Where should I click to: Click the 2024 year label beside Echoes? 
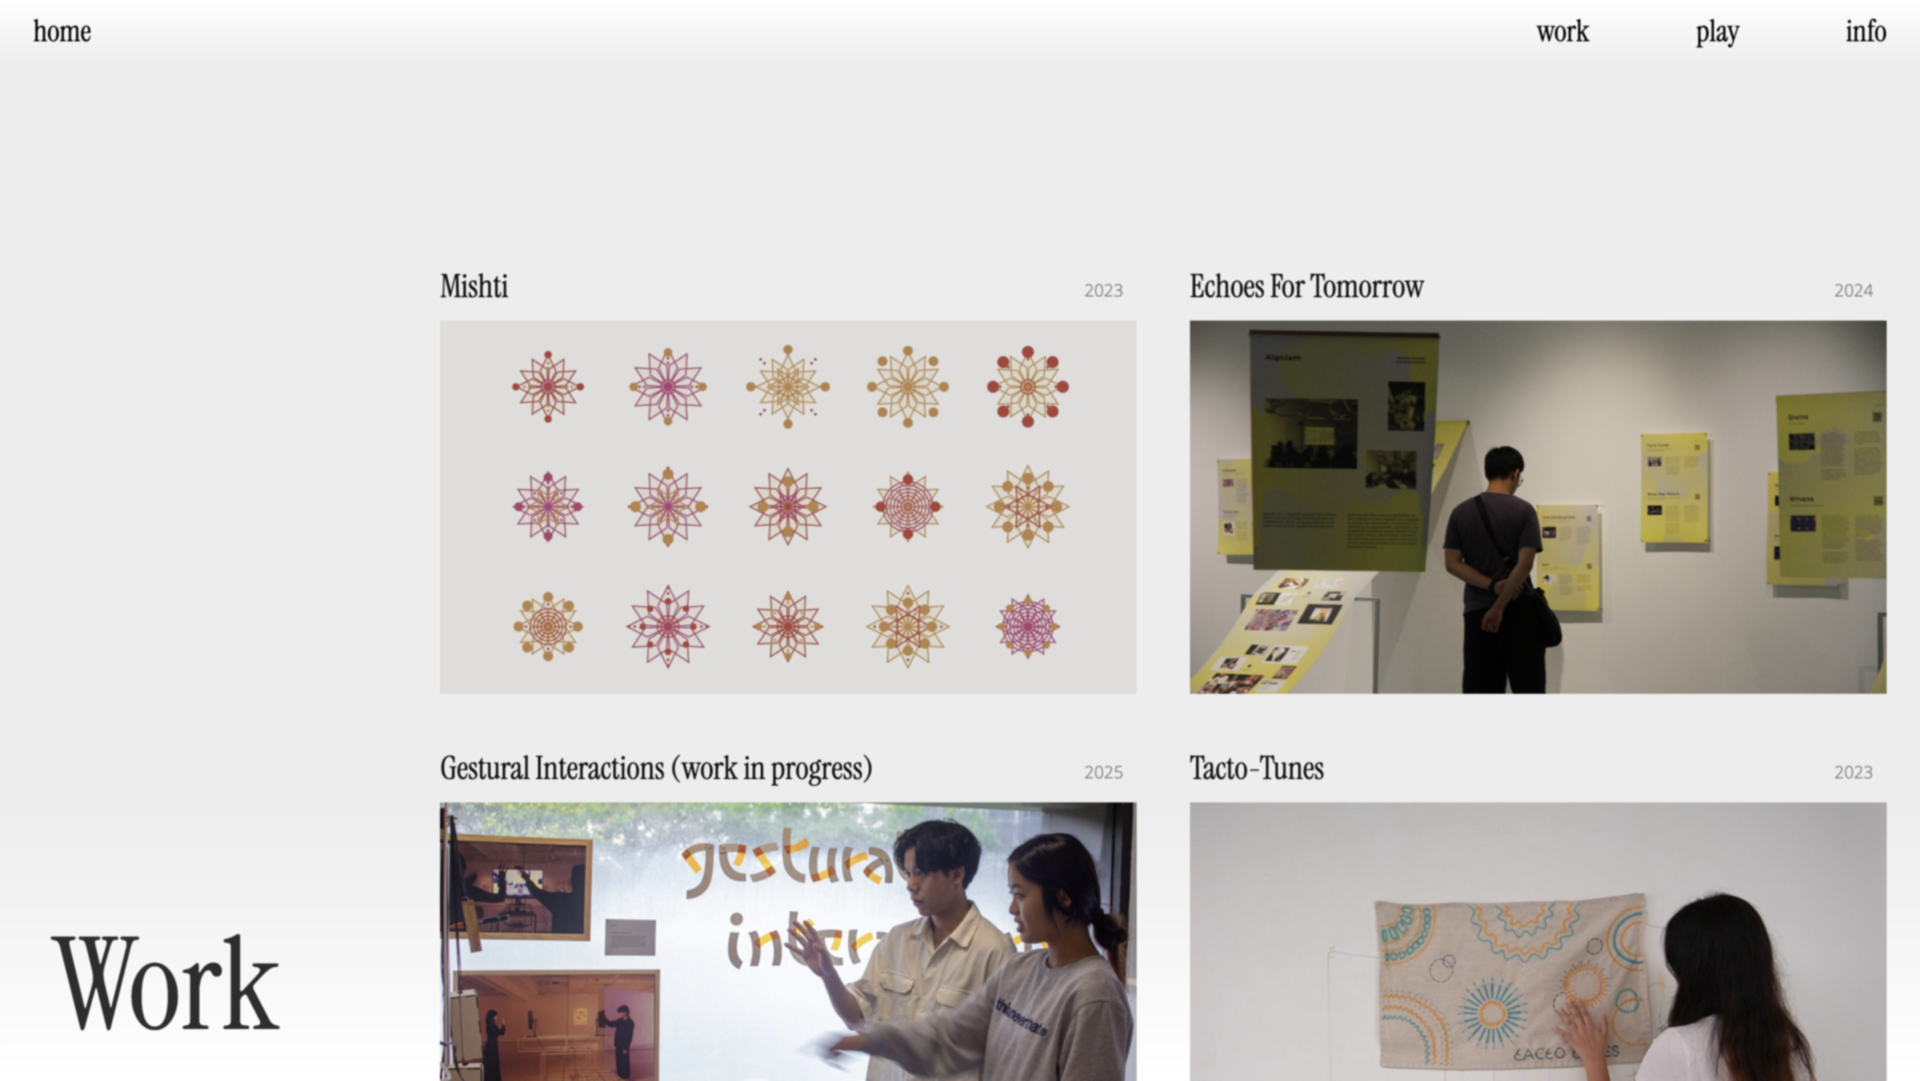(1853, 290)
